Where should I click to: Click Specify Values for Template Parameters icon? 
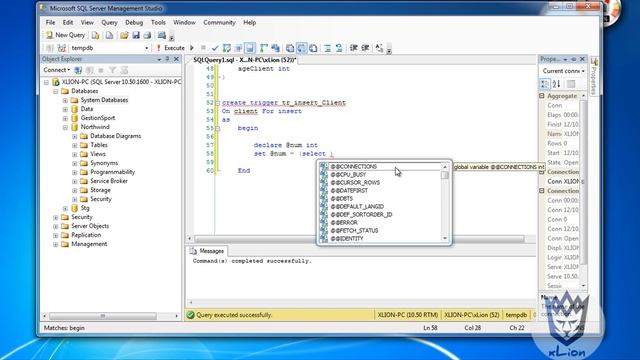tap(379, 48)
